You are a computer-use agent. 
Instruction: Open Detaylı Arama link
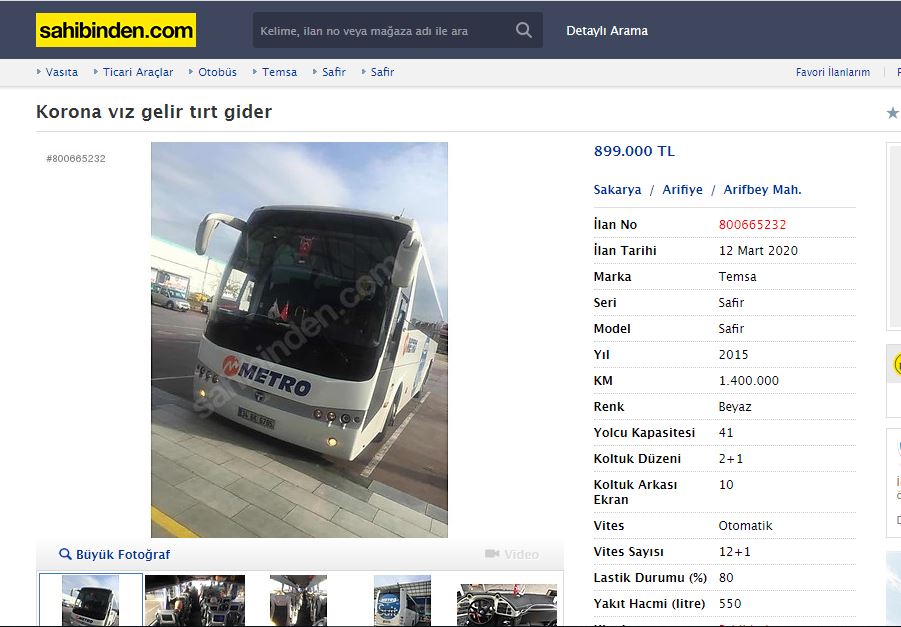click(607, 30)
